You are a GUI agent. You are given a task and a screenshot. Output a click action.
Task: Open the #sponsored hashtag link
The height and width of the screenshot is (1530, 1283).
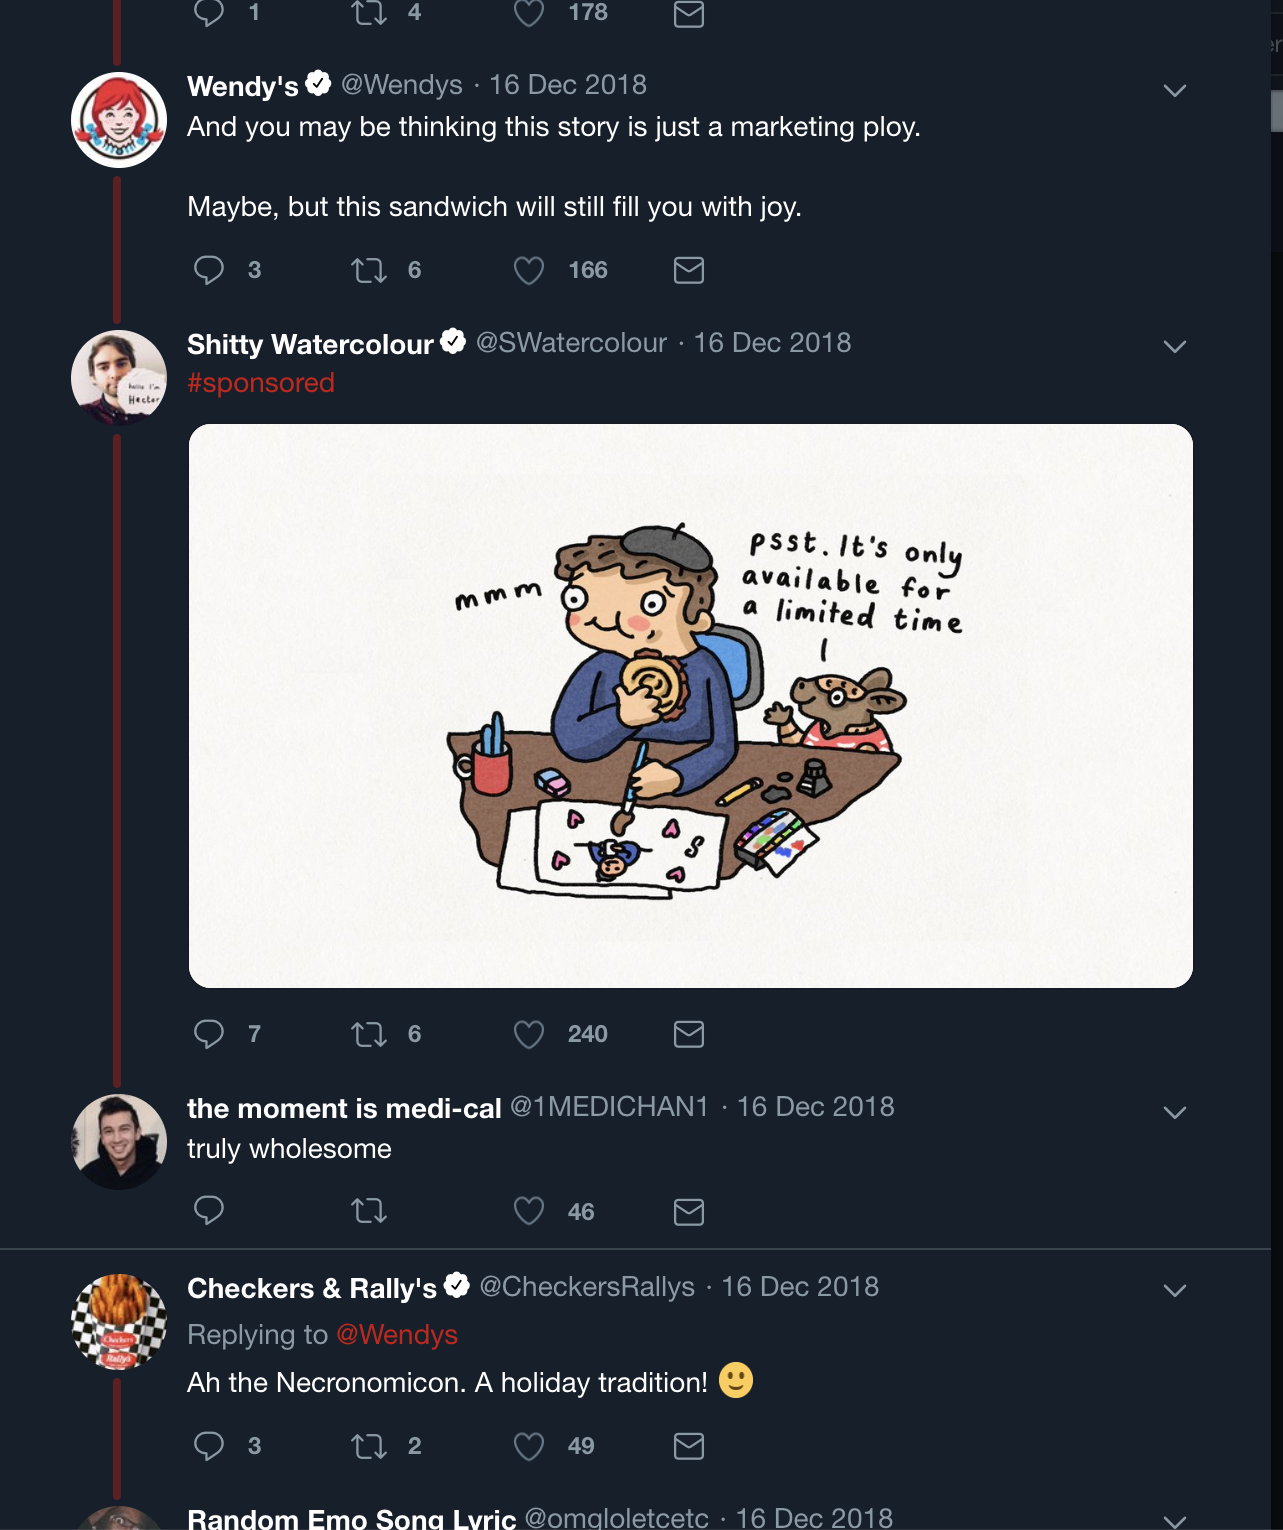tap(261, 383)
